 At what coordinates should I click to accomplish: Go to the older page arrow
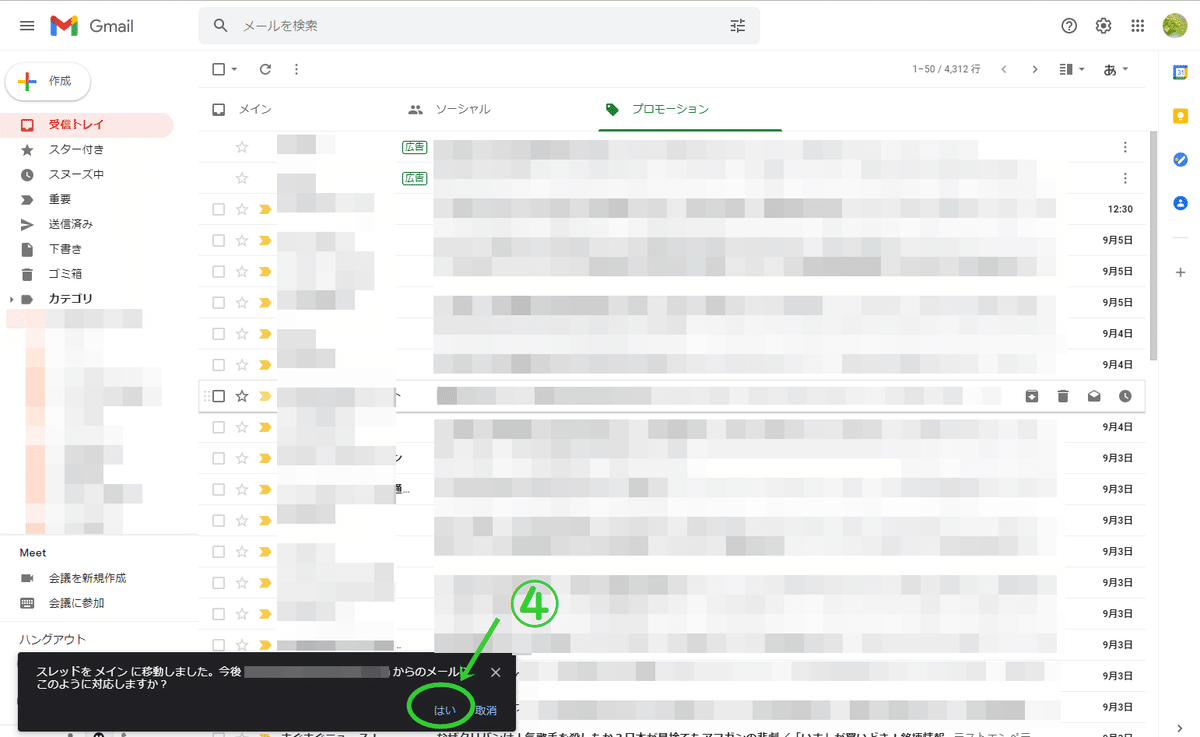point(1035,69)
